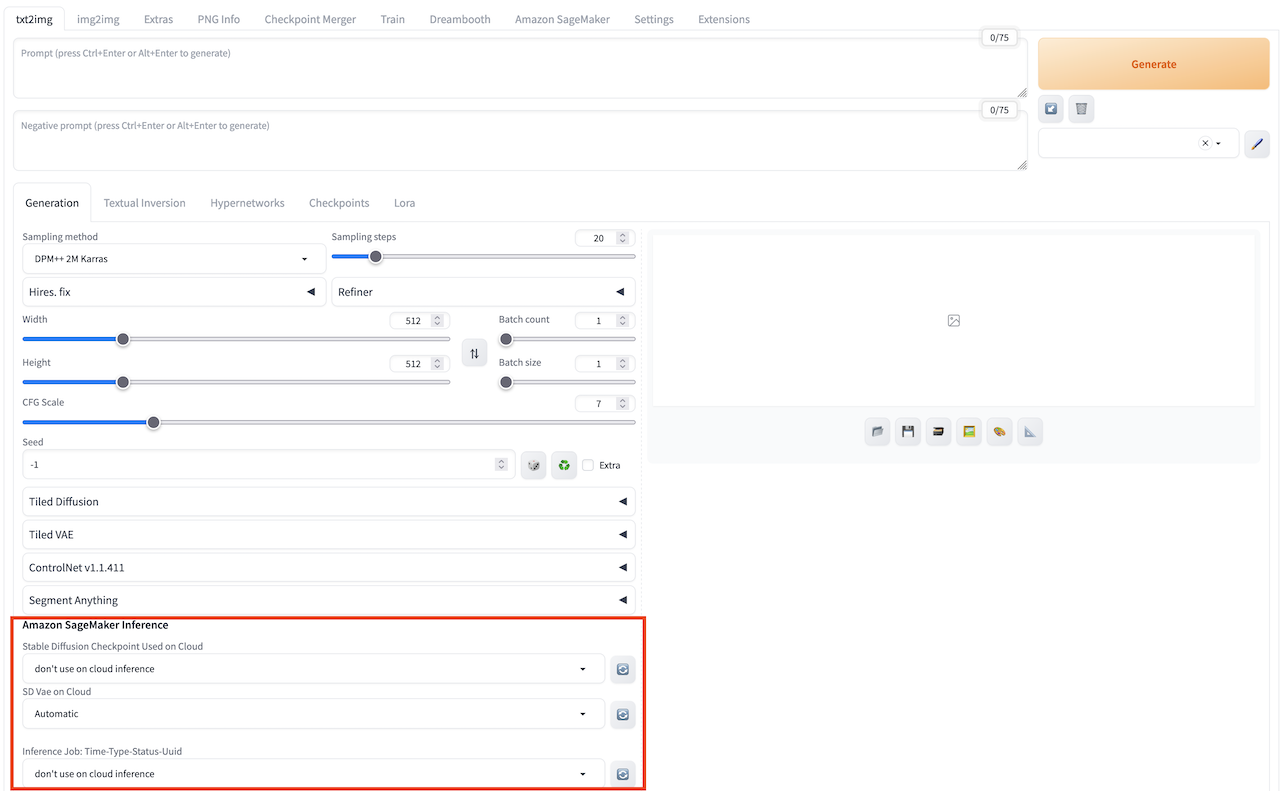1280x791 pixels.
Task: Open the images output folder icon
Action: coord(877,432)
